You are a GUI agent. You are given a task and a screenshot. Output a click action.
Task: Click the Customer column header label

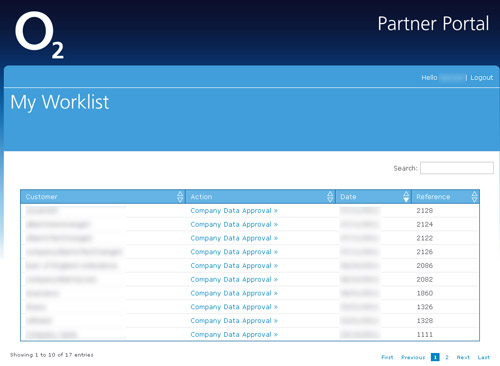42,197
